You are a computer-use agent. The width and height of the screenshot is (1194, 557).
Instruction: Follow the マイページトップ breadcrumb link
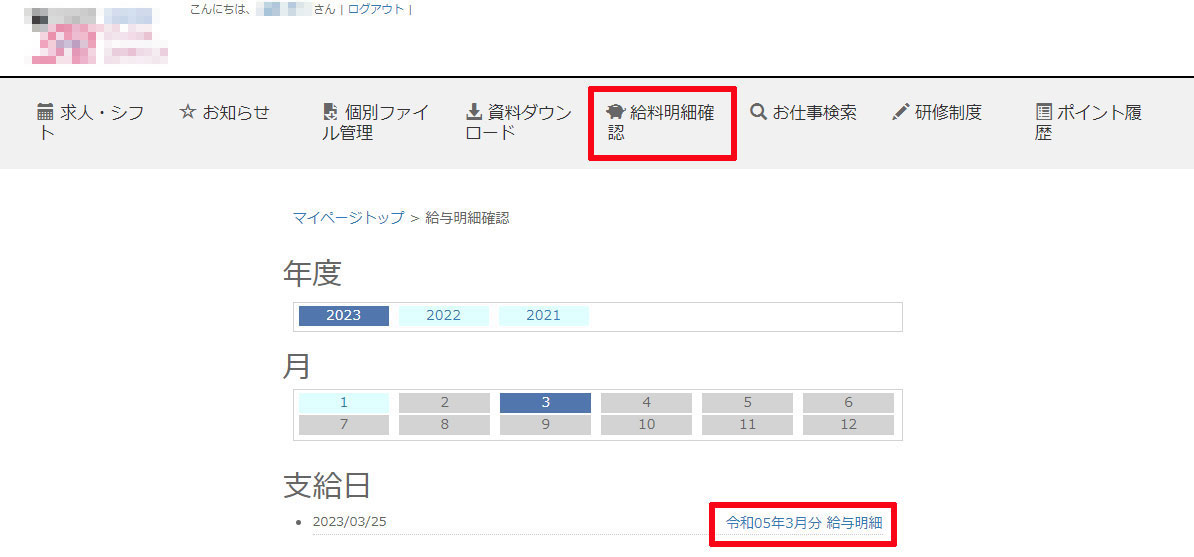(349, 218)
